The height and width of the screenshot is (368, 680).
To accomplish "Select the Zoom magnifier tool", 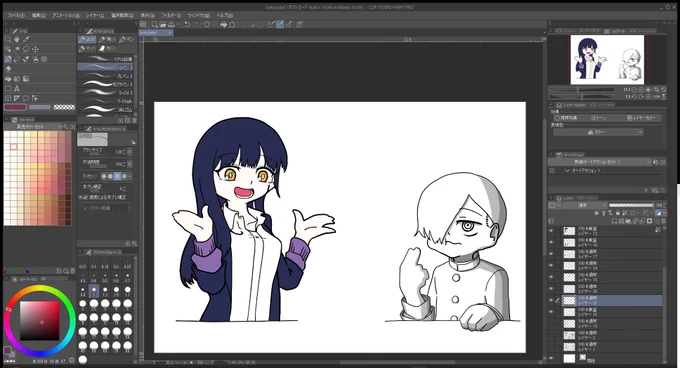I will click(8, 39).
